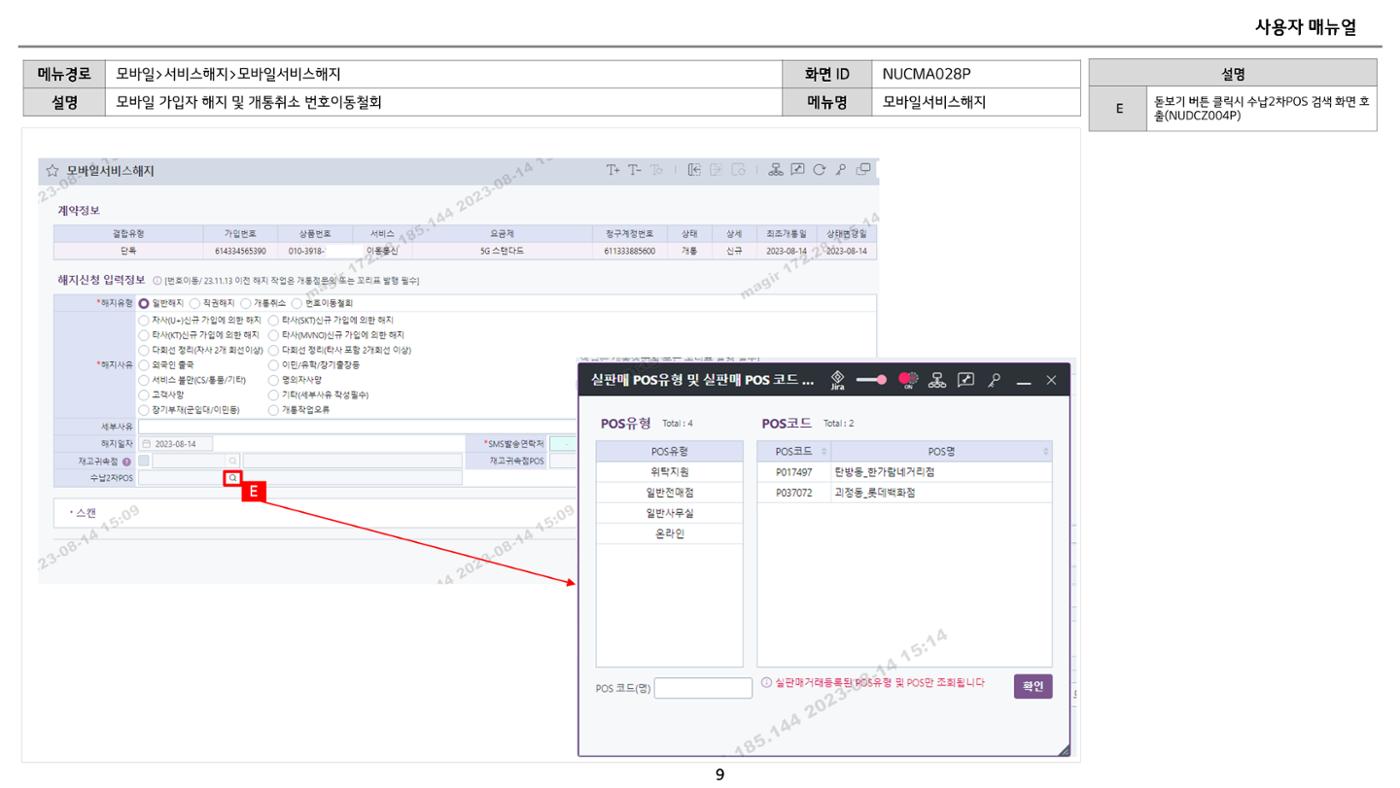
Task: Open new window icon in main toolbar
Action: [x=863, y=170]
